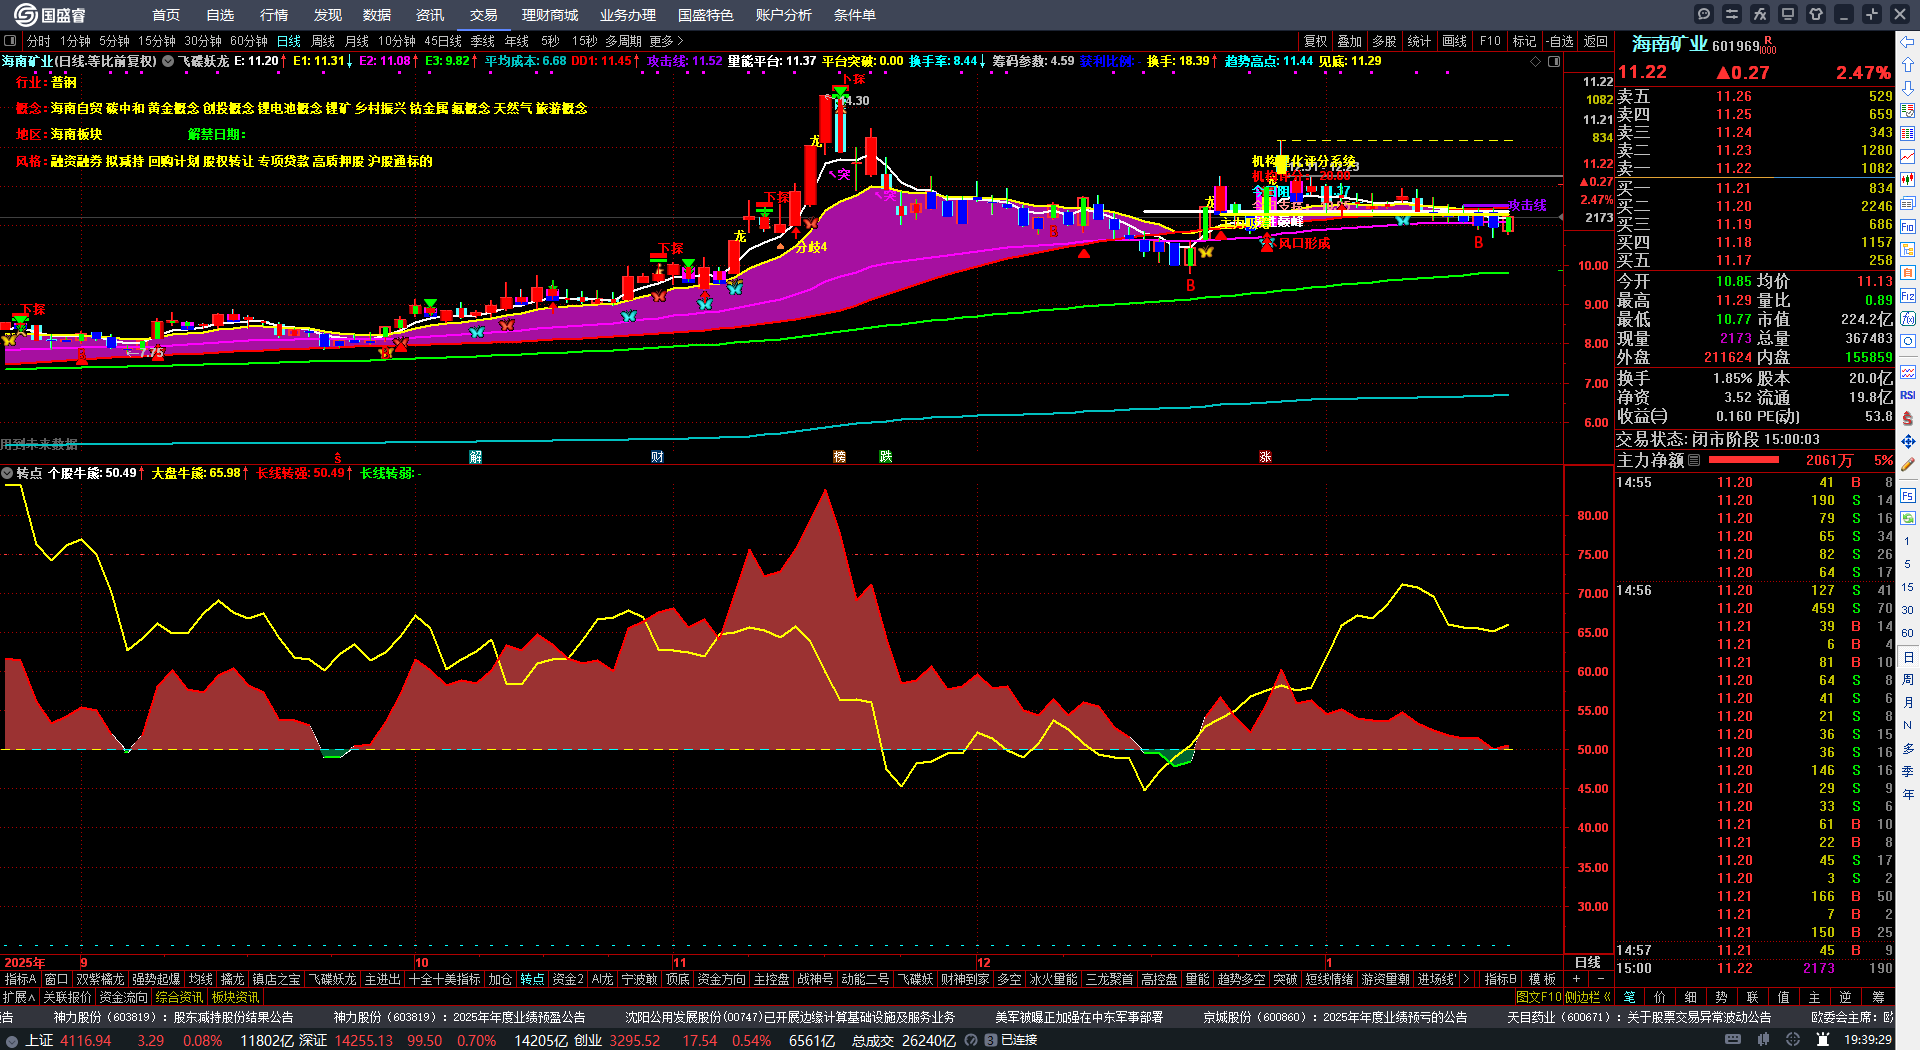Open the 综合资讯 news tab
1920x1050 pixels.
tap(179, 997)
